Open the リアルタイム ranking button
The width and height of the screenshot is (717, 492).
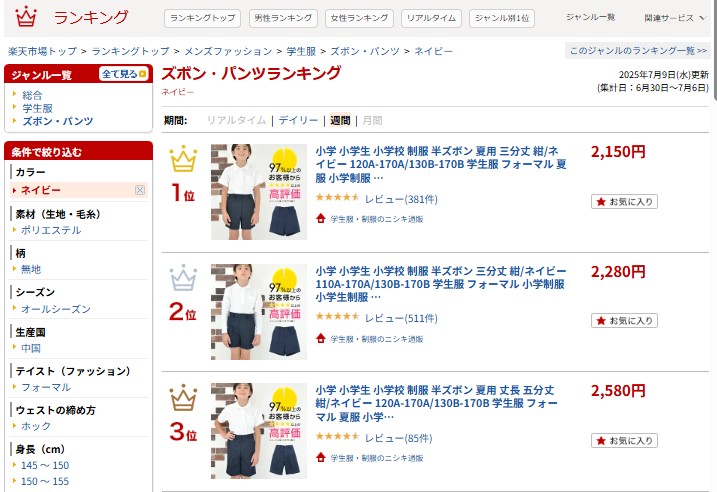tap(431, 18)
